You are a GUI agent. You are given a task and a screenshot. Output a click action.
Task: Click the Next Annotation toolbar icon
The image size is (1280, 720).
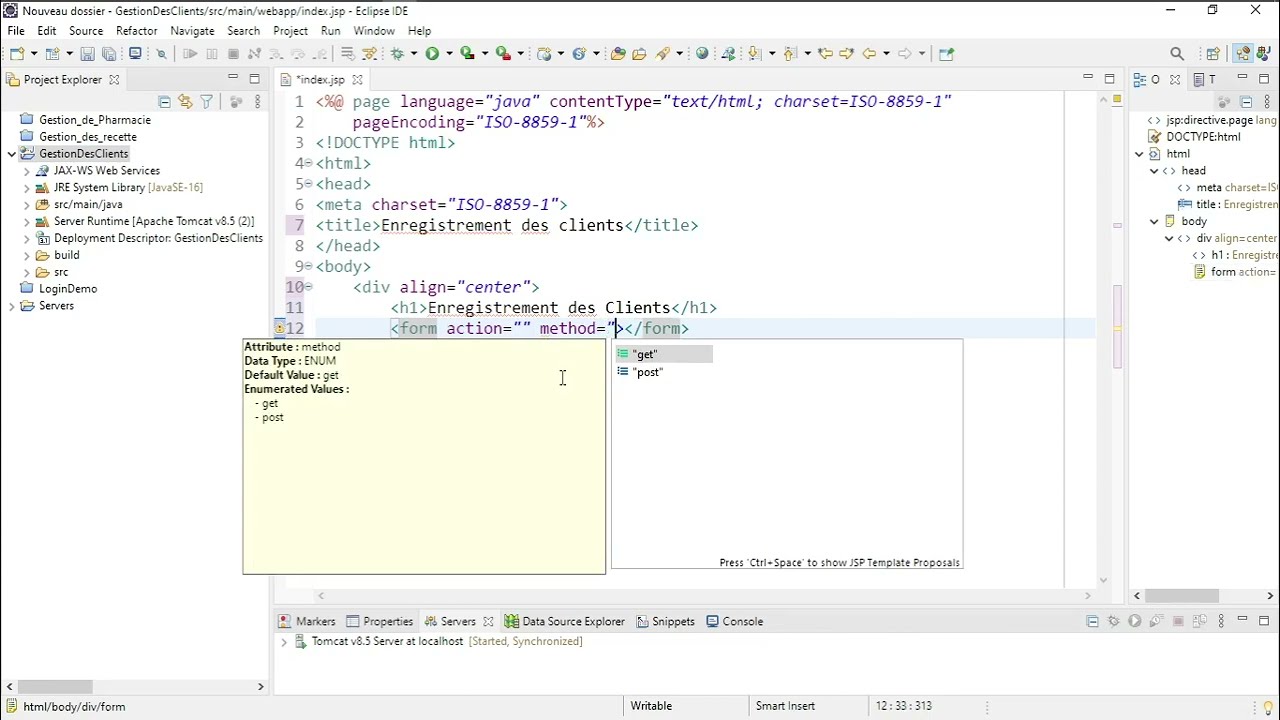coord(755,53)
